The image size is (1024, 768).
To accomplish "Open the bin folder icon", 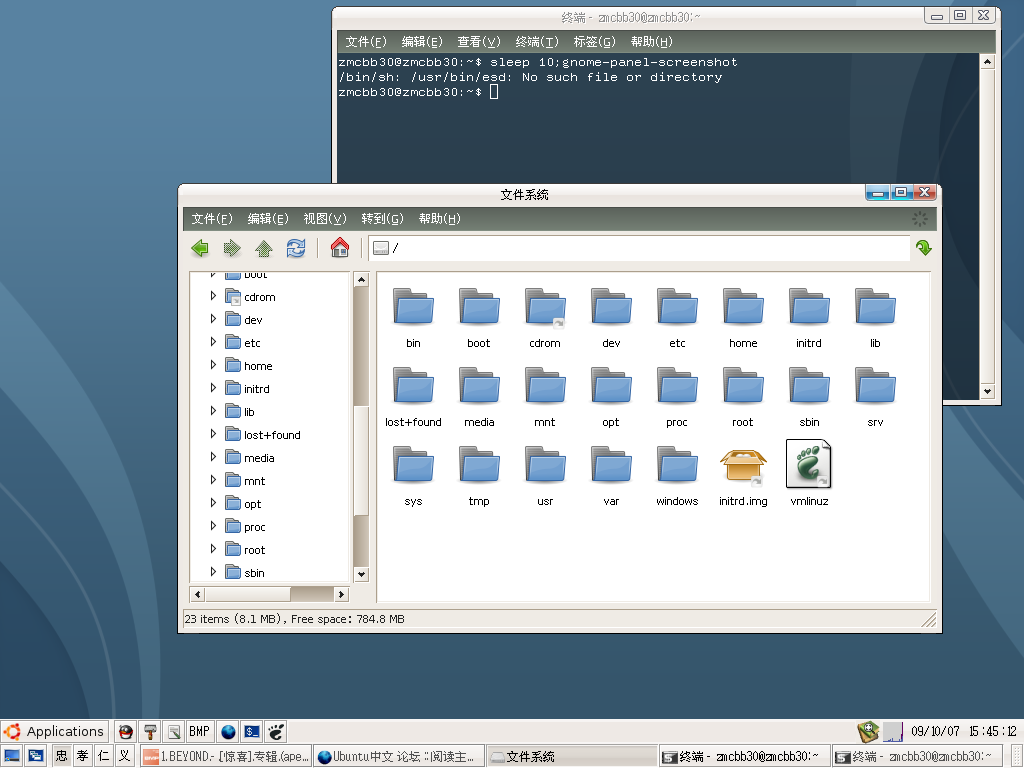I will [413, 306].
